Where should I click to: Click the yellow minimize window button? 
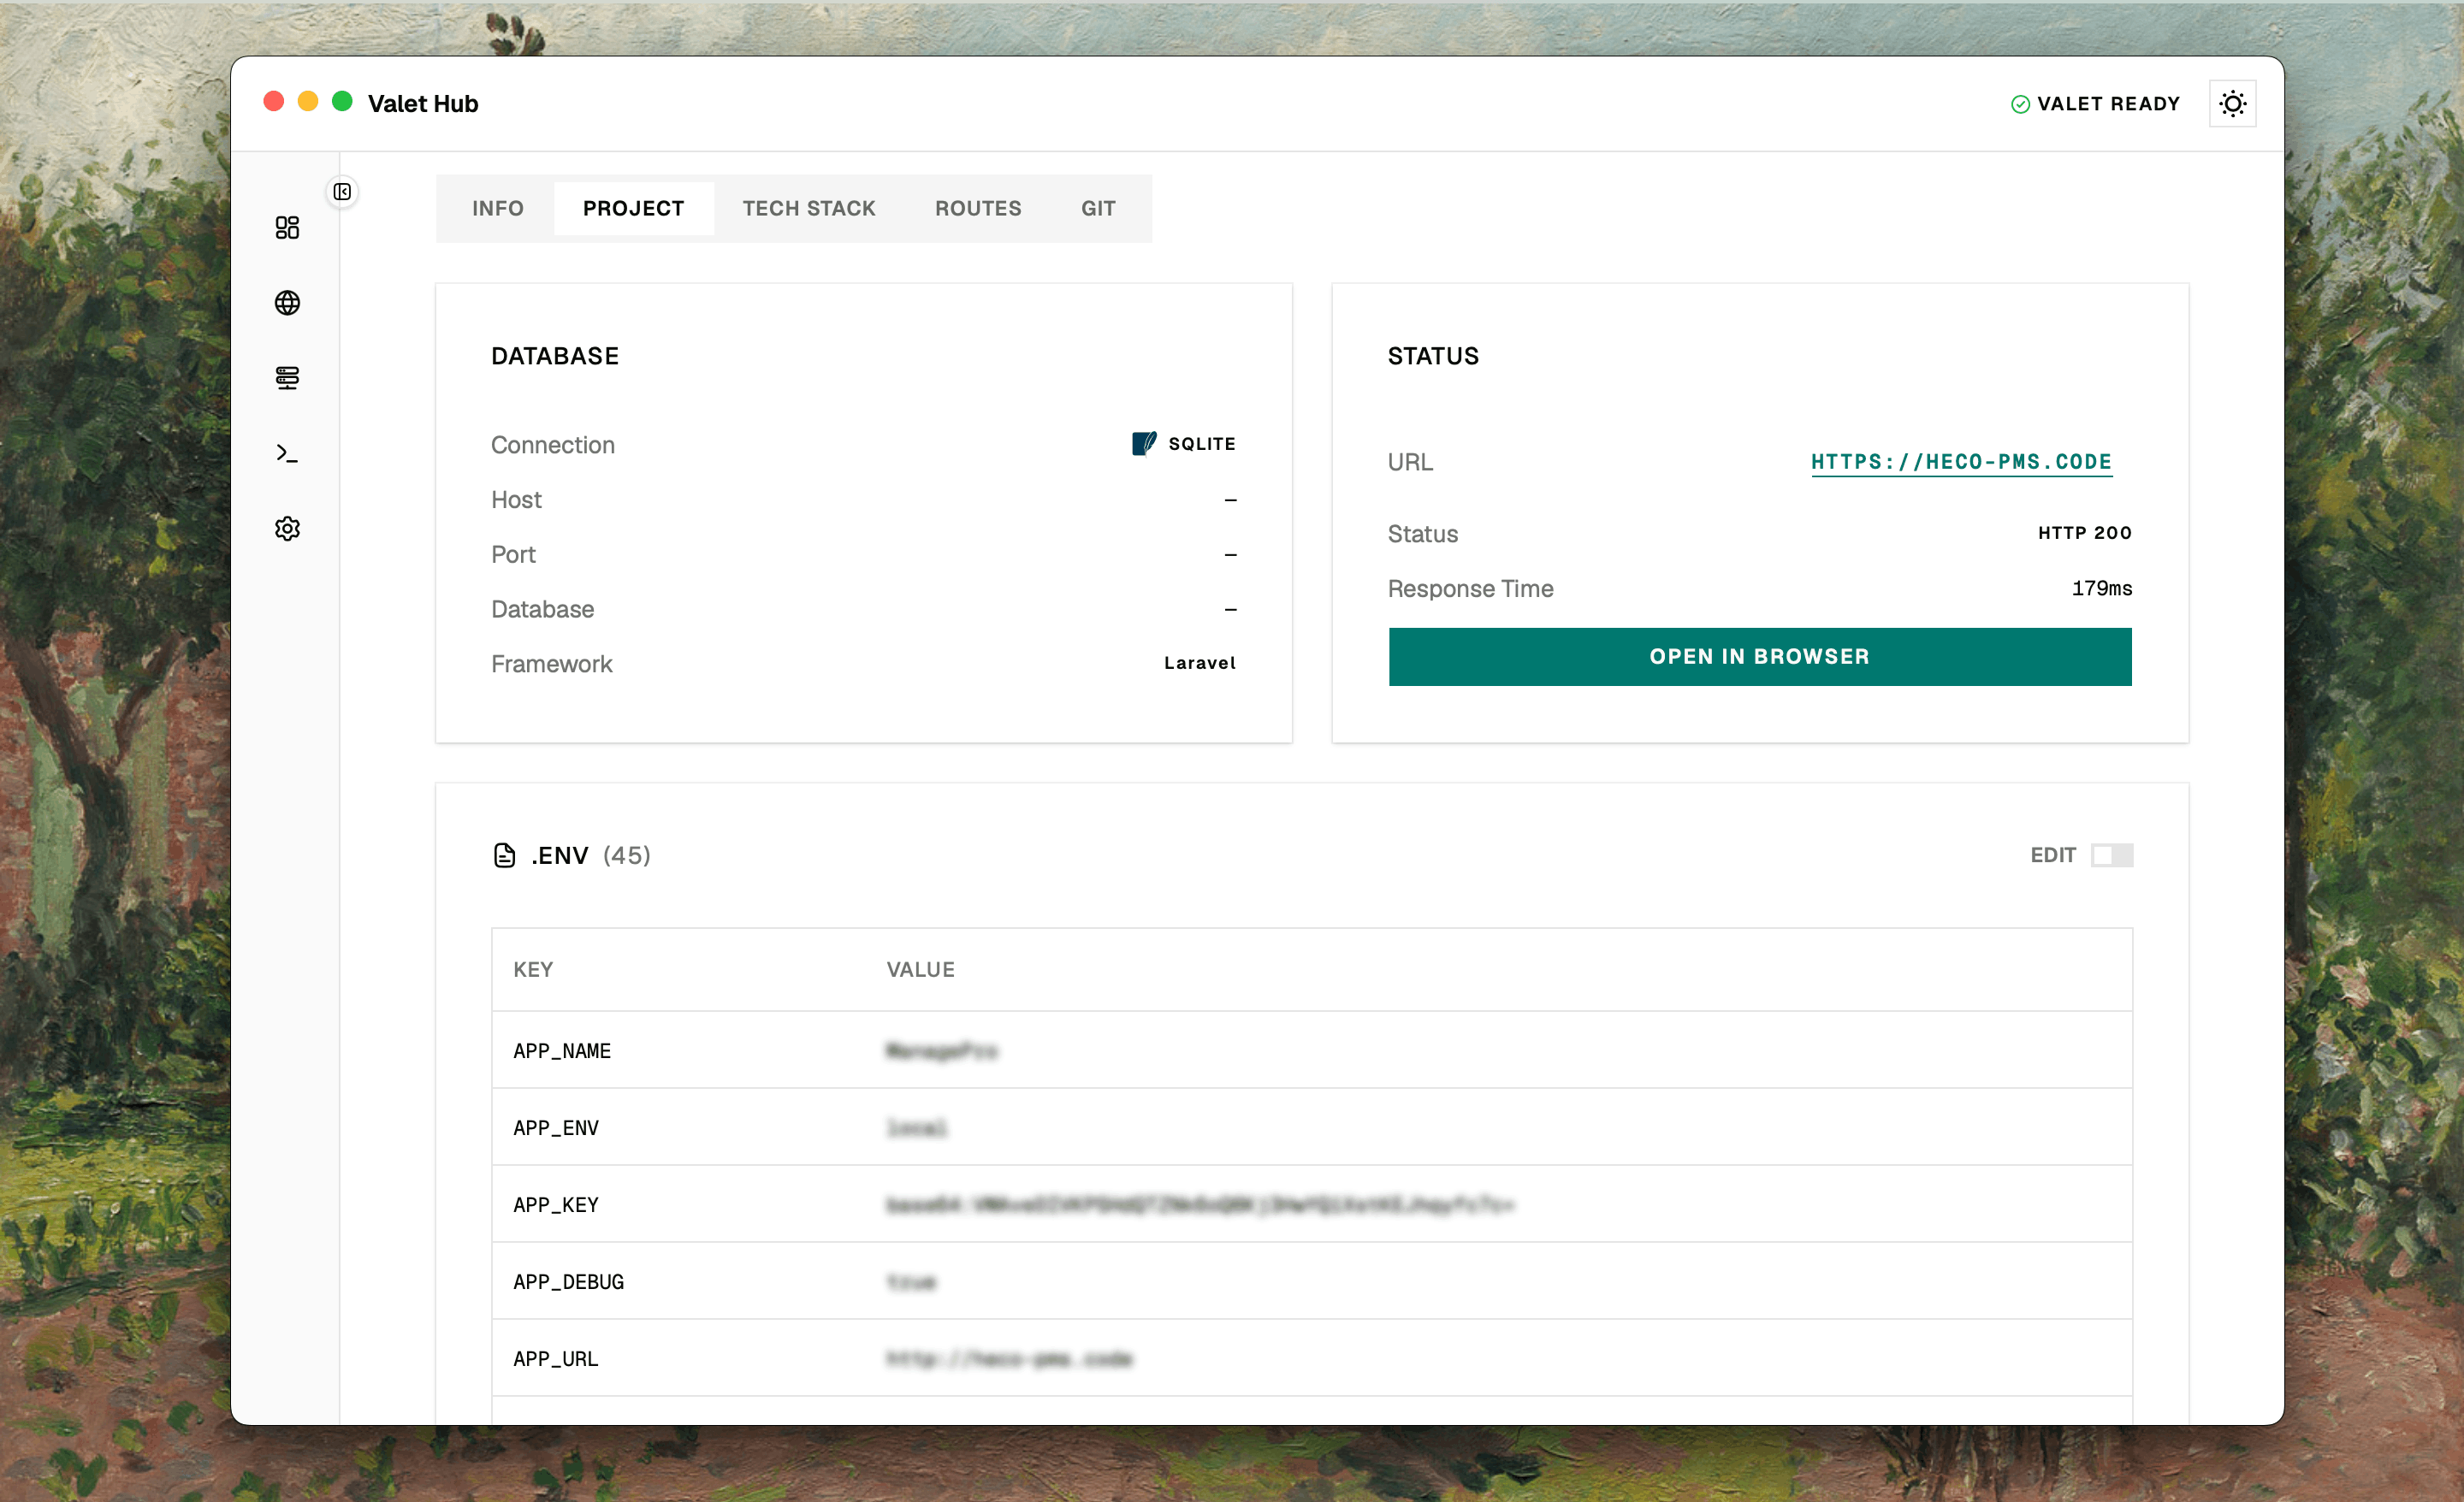[308, 101]
